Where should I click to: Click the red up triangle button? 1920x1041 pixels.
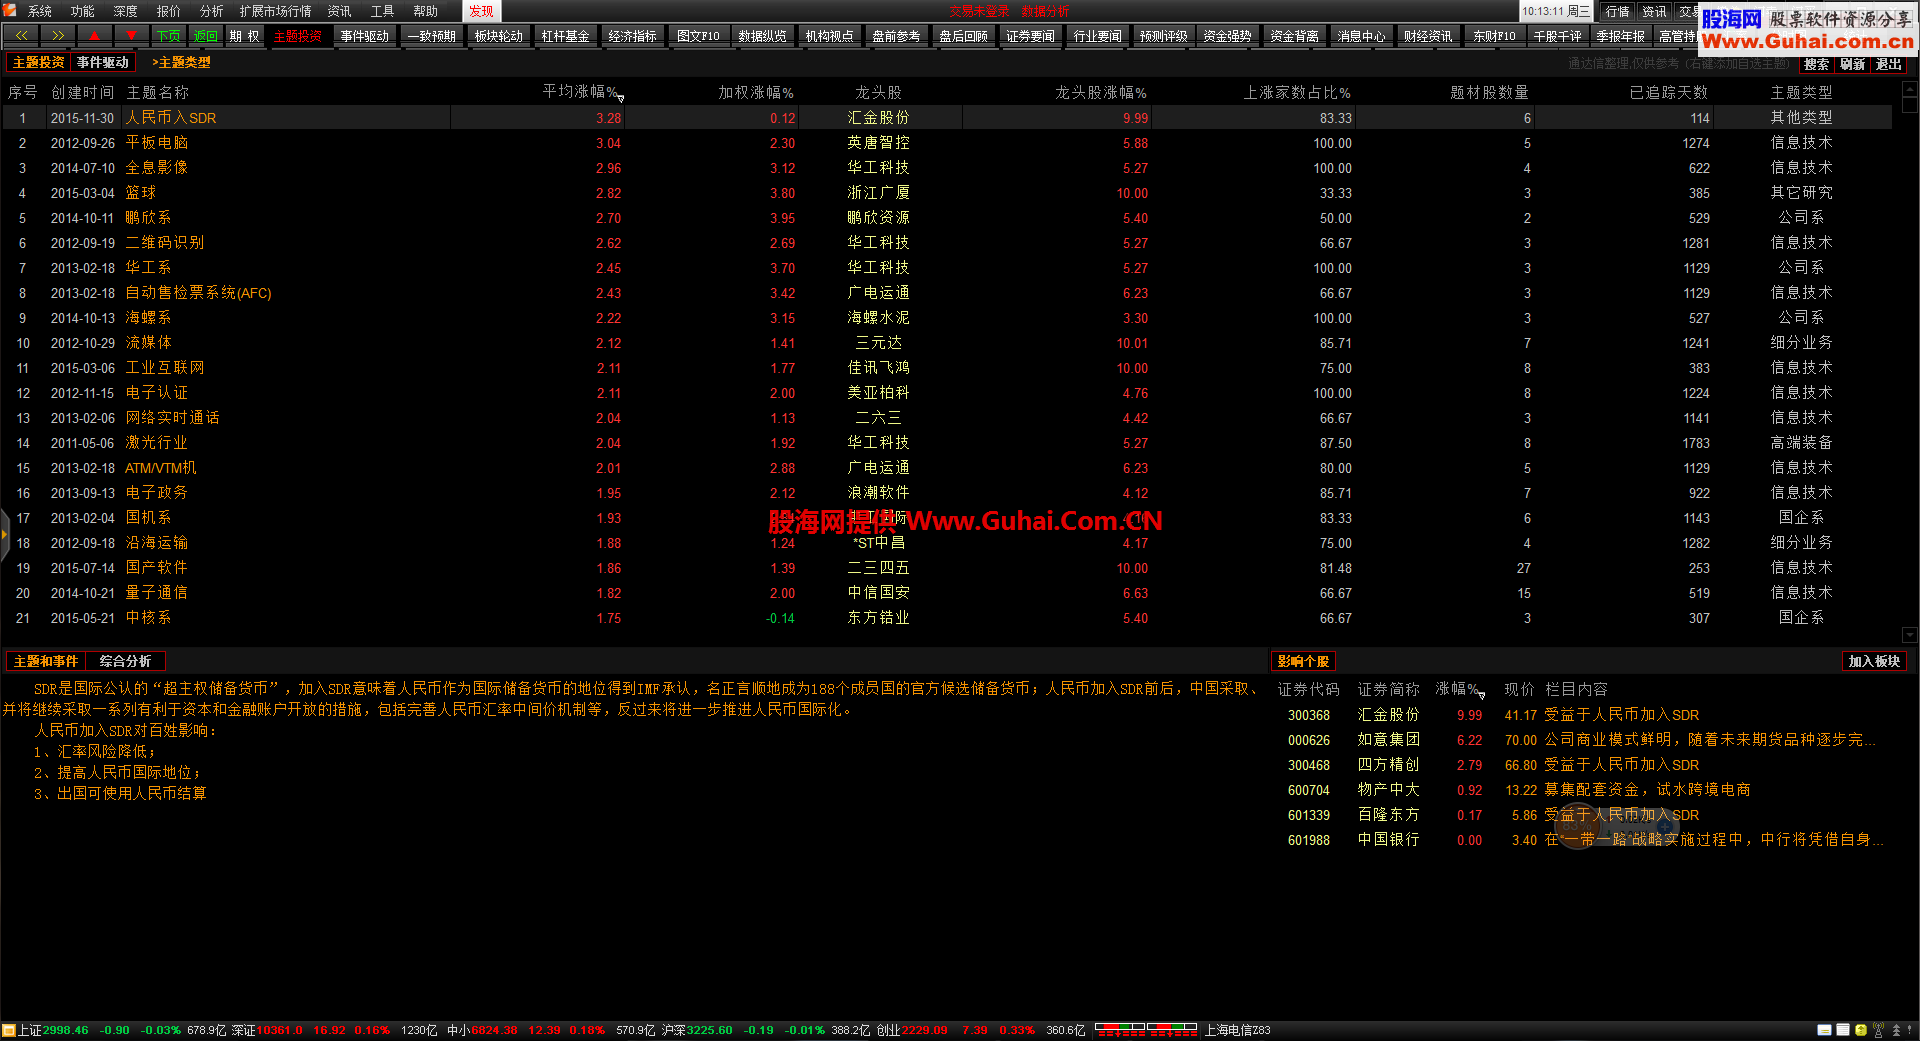[94, 36]
